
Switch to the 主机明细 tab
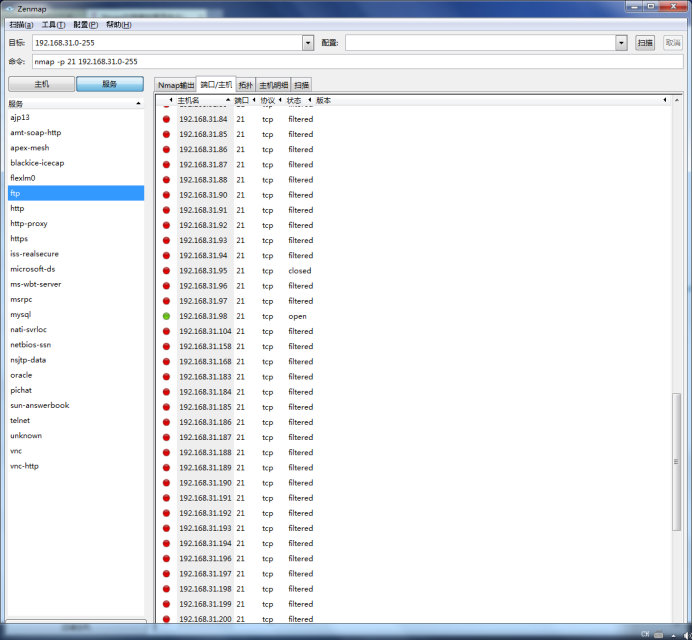click(274, 85)
